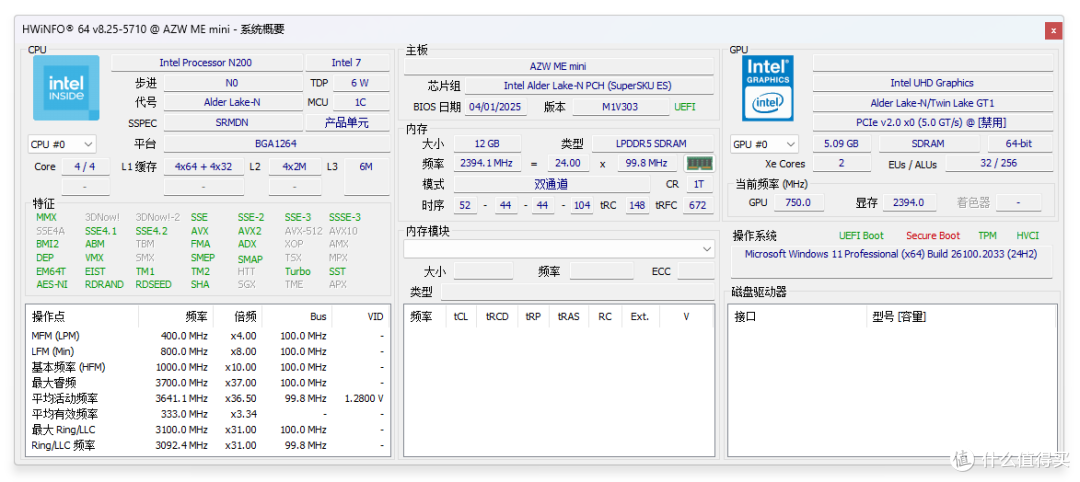Select the Ring/LLC 频率 row
This screenshot has width=1080, height=482.
click(x=208, y=446)
